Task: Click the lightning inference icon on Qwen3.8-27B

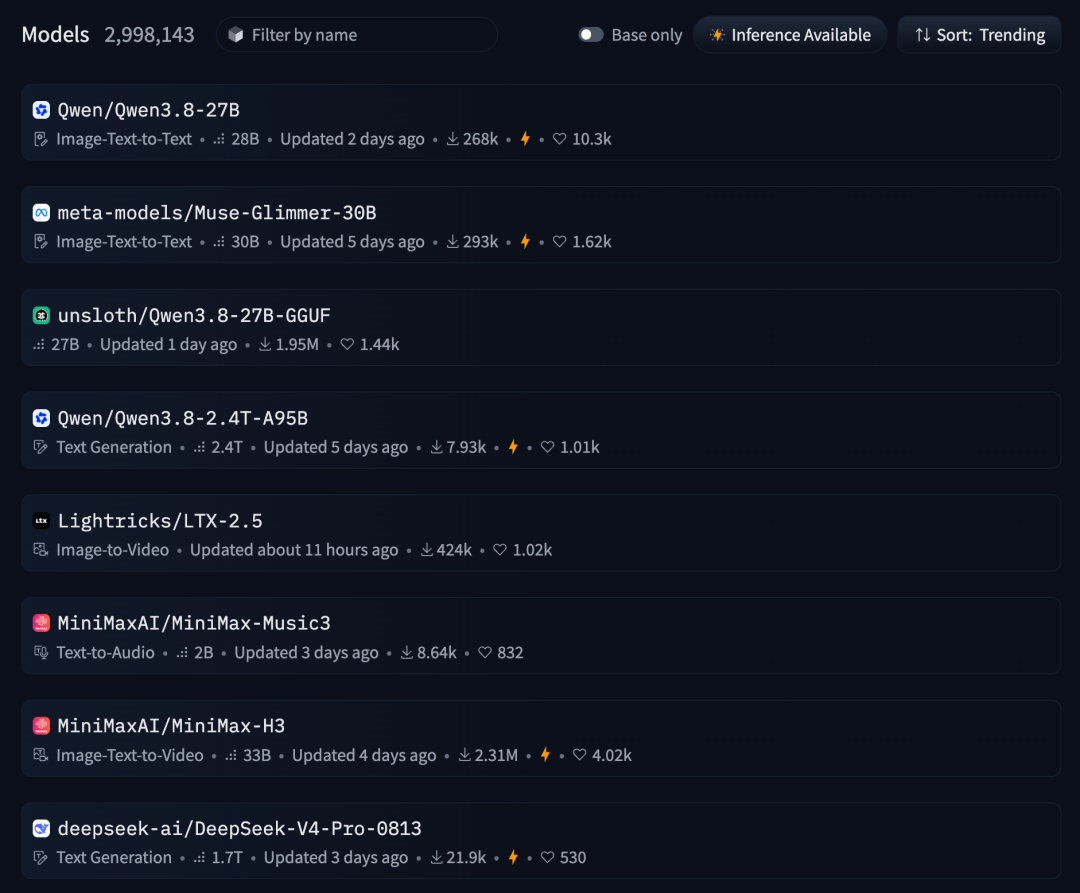Action: pos(525,139)
